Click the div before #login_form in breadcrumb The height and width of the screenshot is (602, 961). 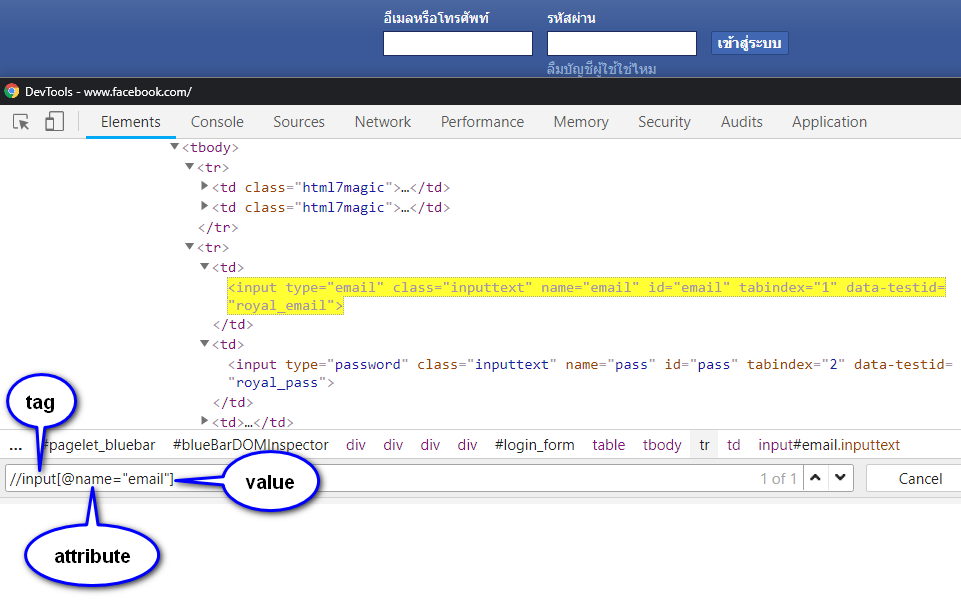pyautogui.click(x=467, y=445)
